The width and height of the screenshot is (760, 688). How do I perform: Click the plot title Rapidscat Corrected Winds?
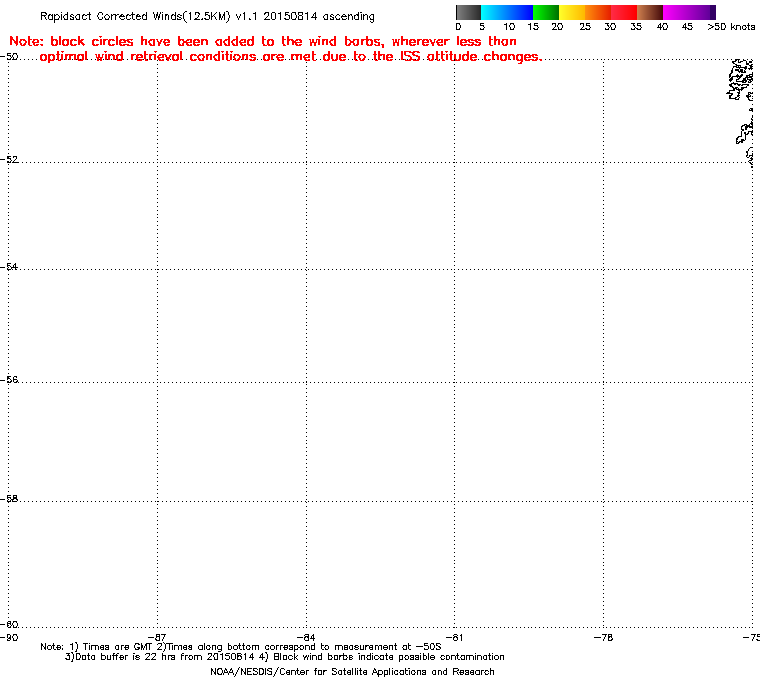tap(207, 16)
